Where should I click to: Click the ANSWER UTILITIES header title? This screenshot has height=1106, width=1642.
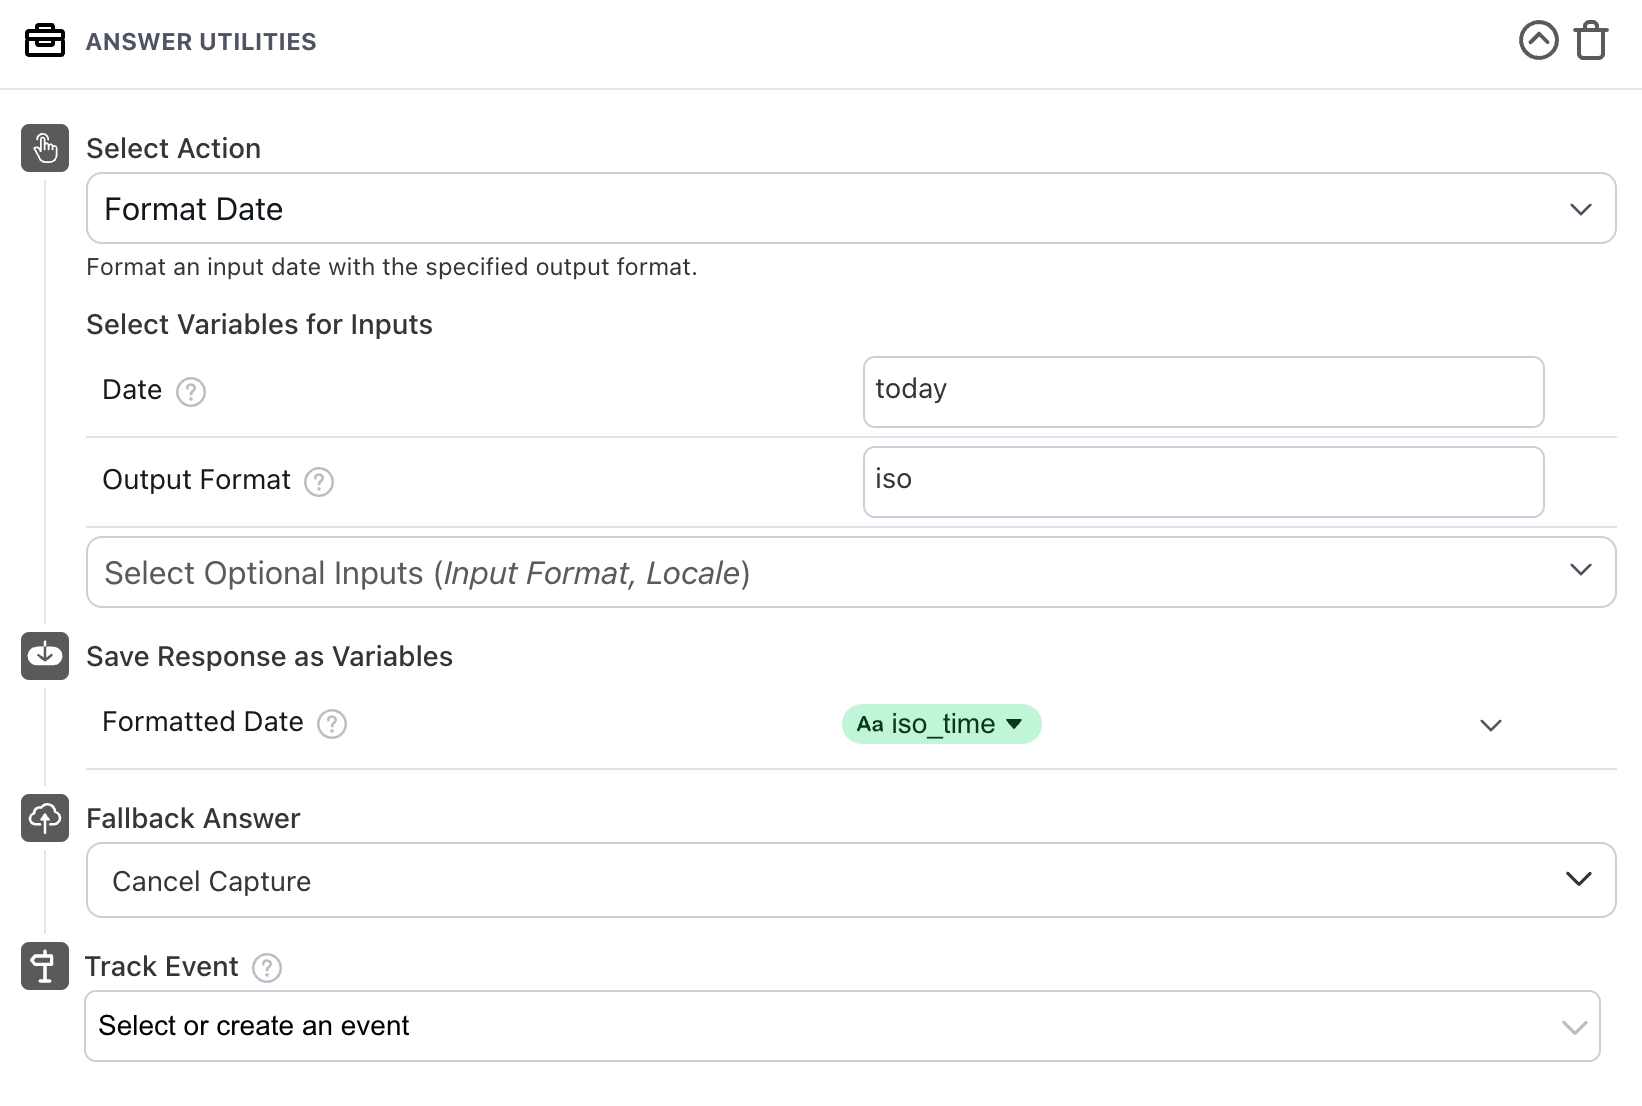201,42
